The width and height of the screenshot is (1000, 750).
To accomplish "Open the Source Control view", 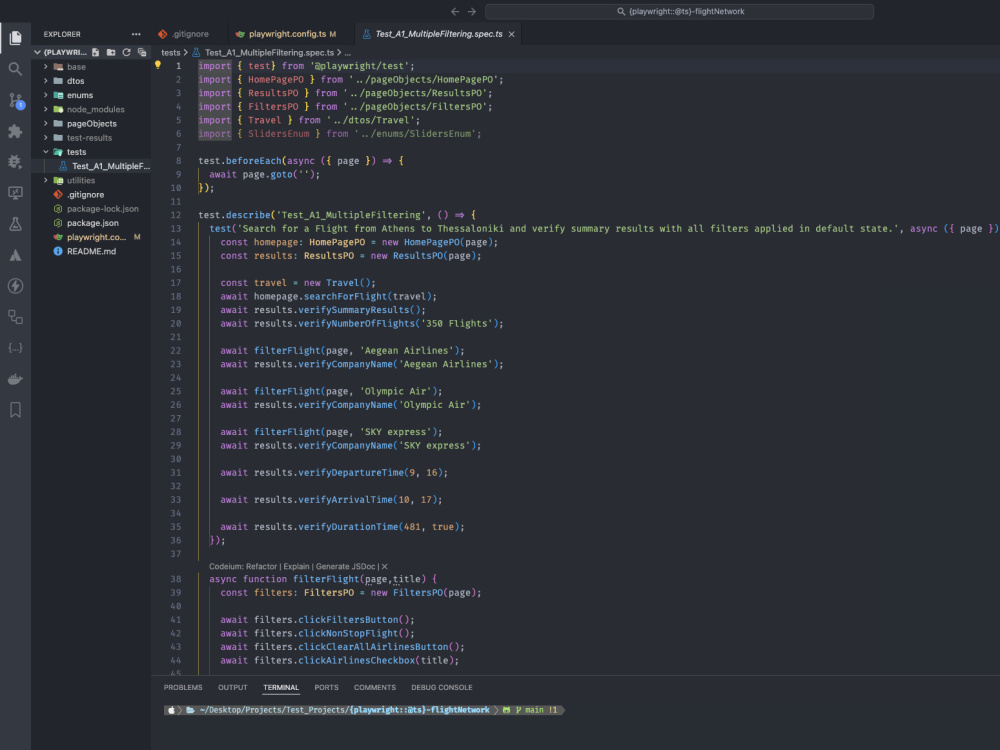I will point(15,100).
